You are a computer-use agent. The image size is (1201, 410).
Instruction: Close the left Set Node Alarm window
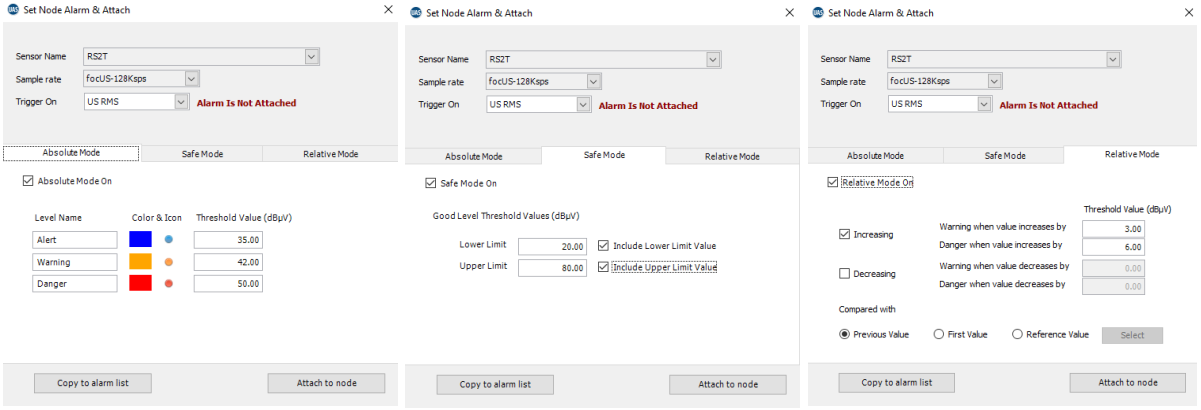click(x=388, y=10)
